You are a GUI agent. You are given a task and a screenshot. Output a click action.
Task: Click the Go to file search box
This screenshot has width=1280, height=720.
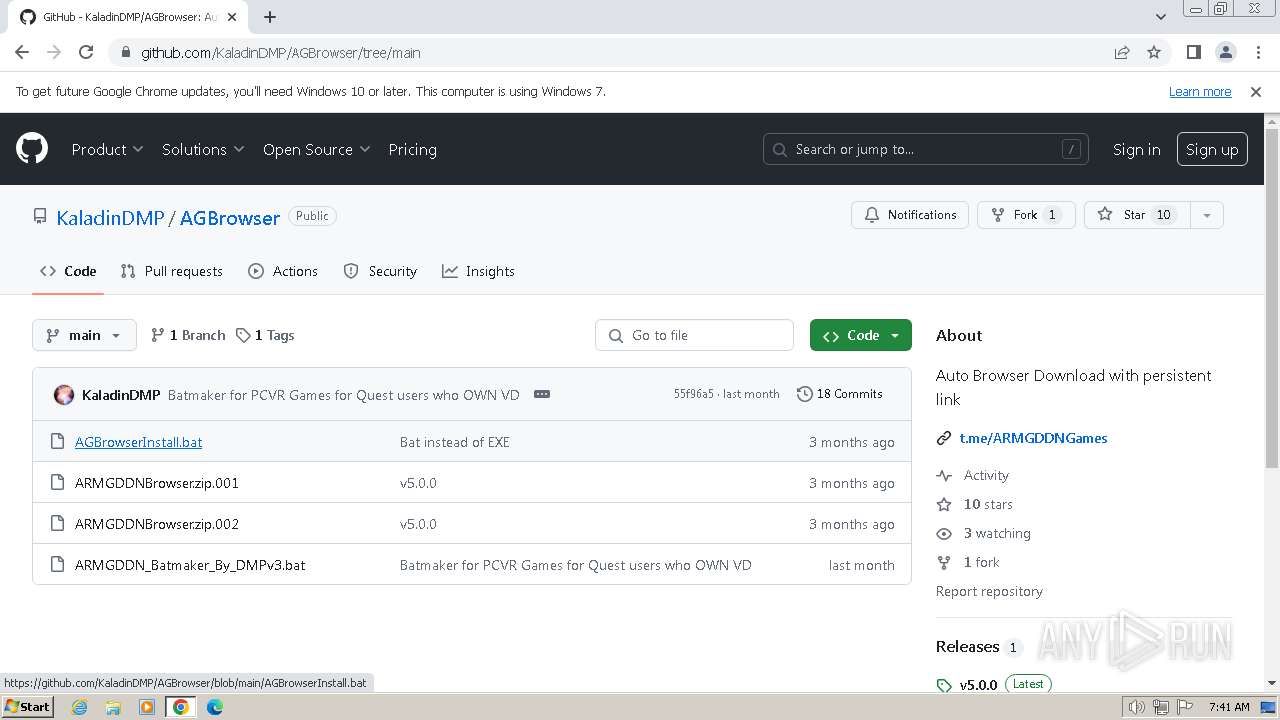(x=694, y=335)
